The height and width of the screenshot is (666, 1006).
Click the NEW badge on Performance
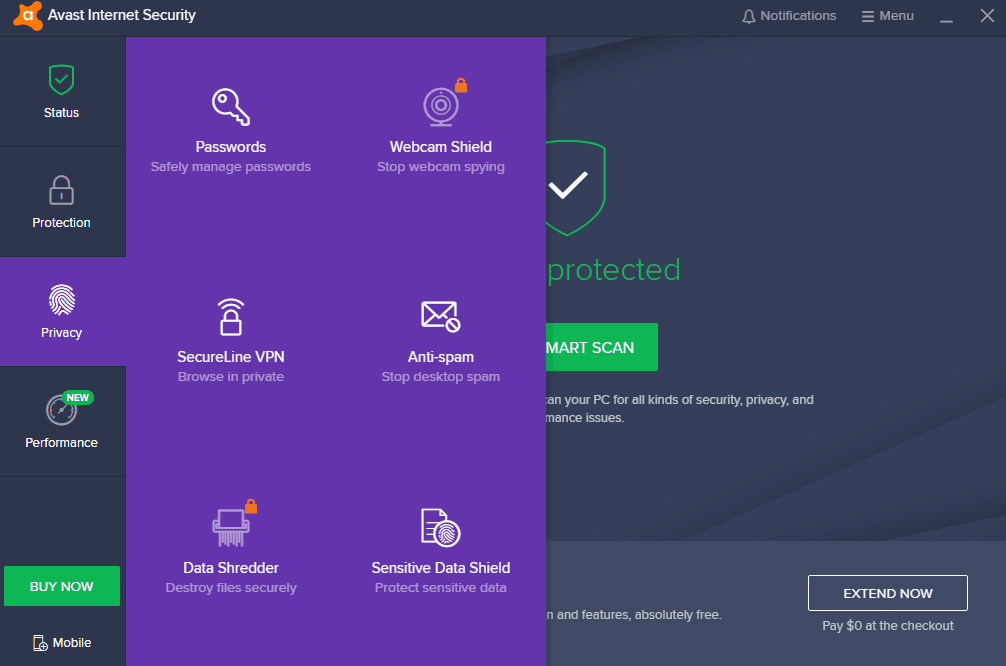[x=76, y=397]
